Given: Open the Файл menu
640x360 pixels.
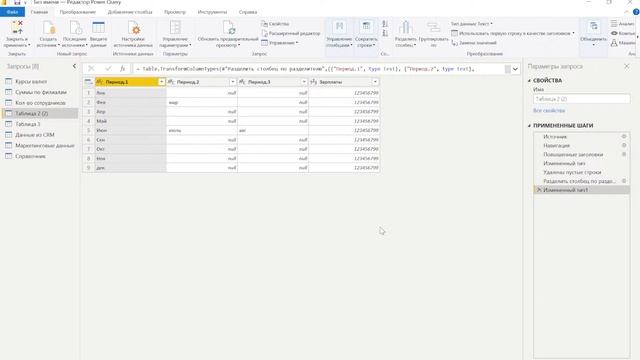Looking at the screenshot, I should [x=12, y=12].
